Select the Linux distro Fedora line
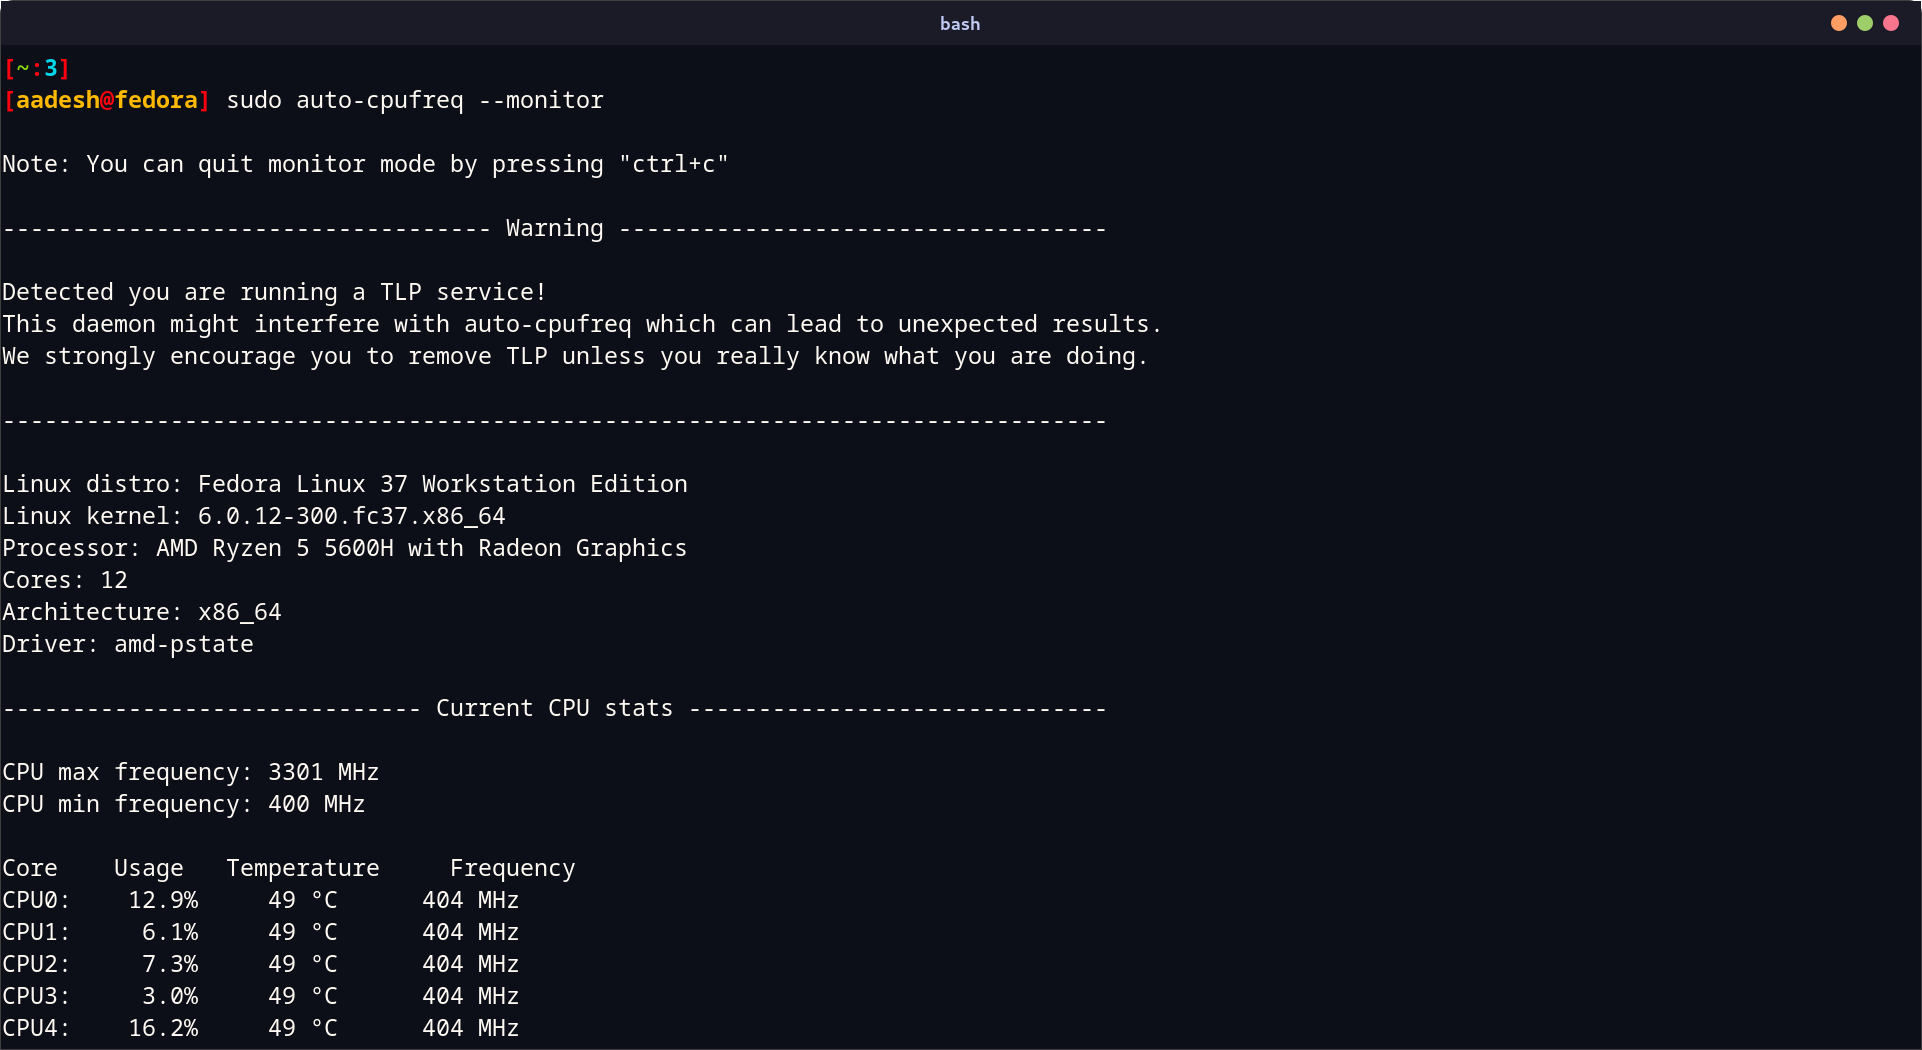The height and width of the screenshot is (1050, 1922). tap(345, 484)
